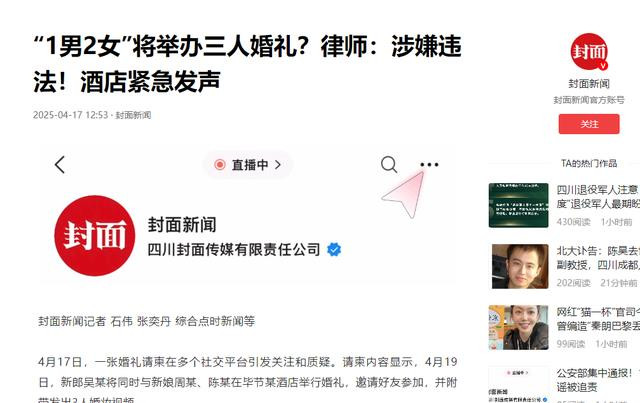Follow 封面新闻 with the 关注 button
640x403 pixels.
tap(589, 124)
